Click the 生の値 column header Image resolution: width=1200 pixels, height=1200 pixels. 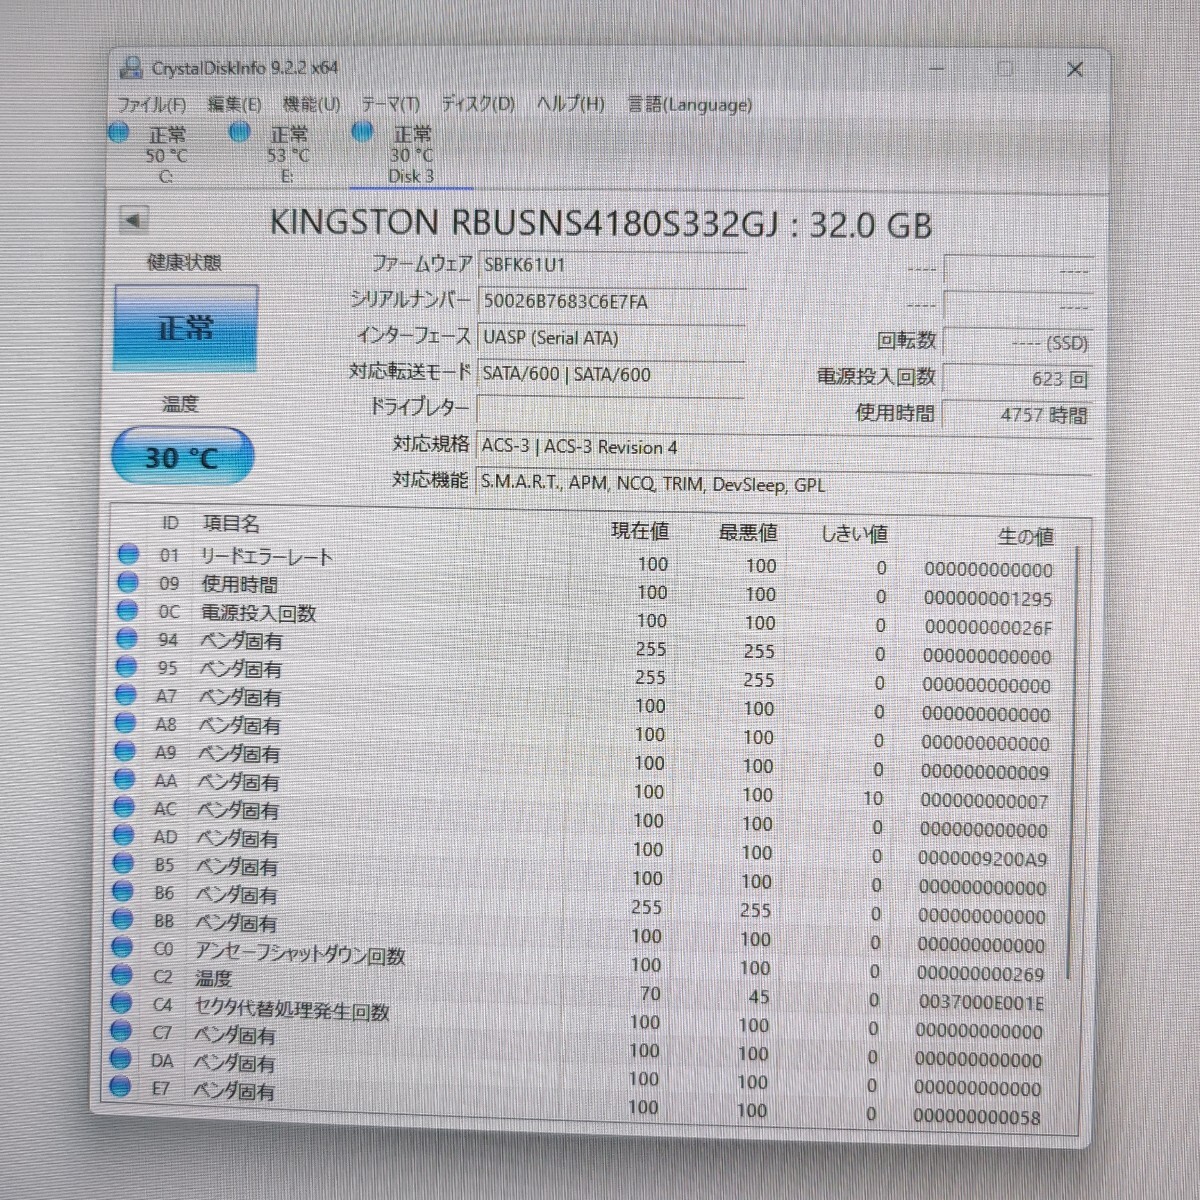(x=1025, y=537)
